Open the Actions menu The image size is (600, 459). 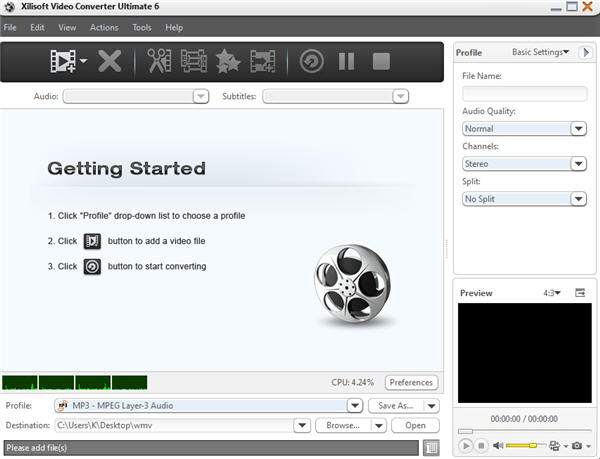tap(104, 28)
